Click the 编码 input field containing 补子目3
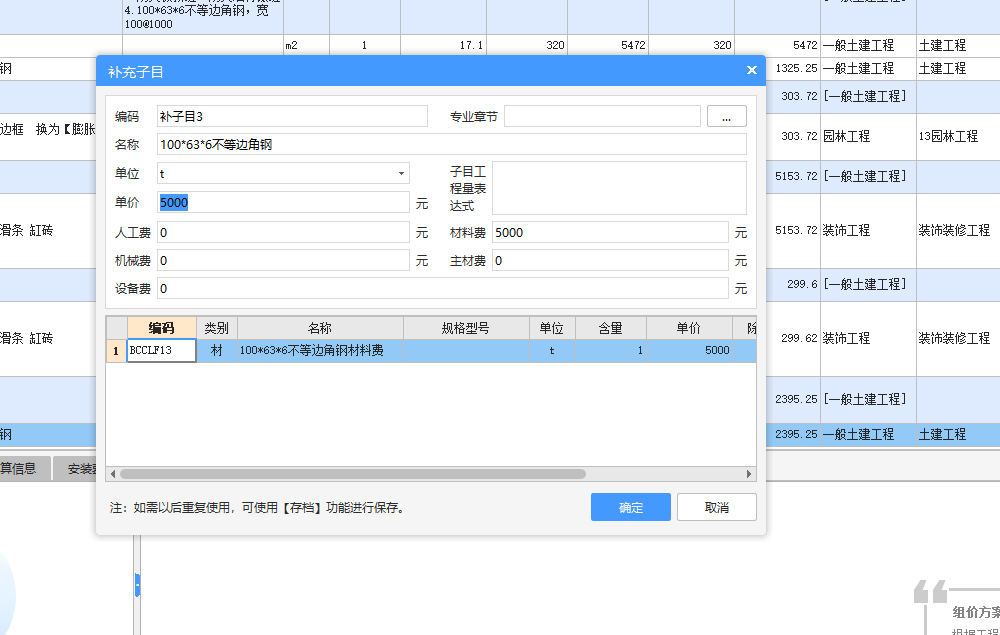Screen dimensions: 1000x635 point(292,116)
